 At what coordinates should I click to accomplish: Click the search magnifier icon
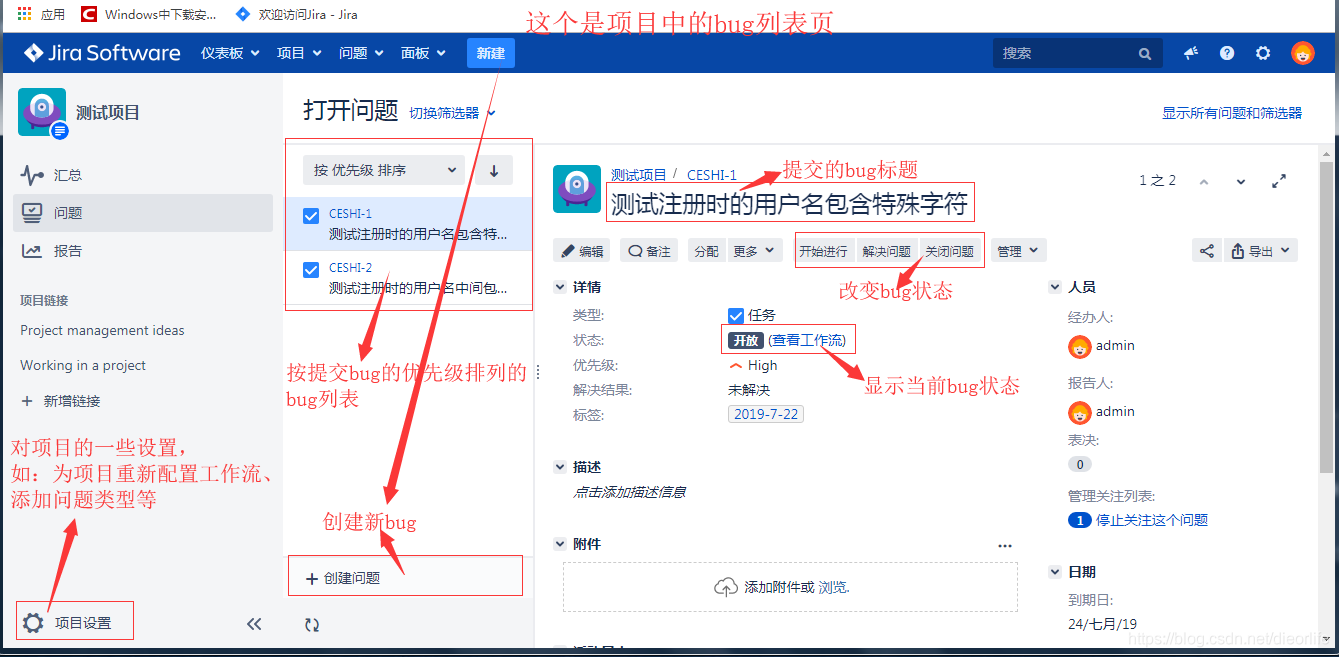1145,54
